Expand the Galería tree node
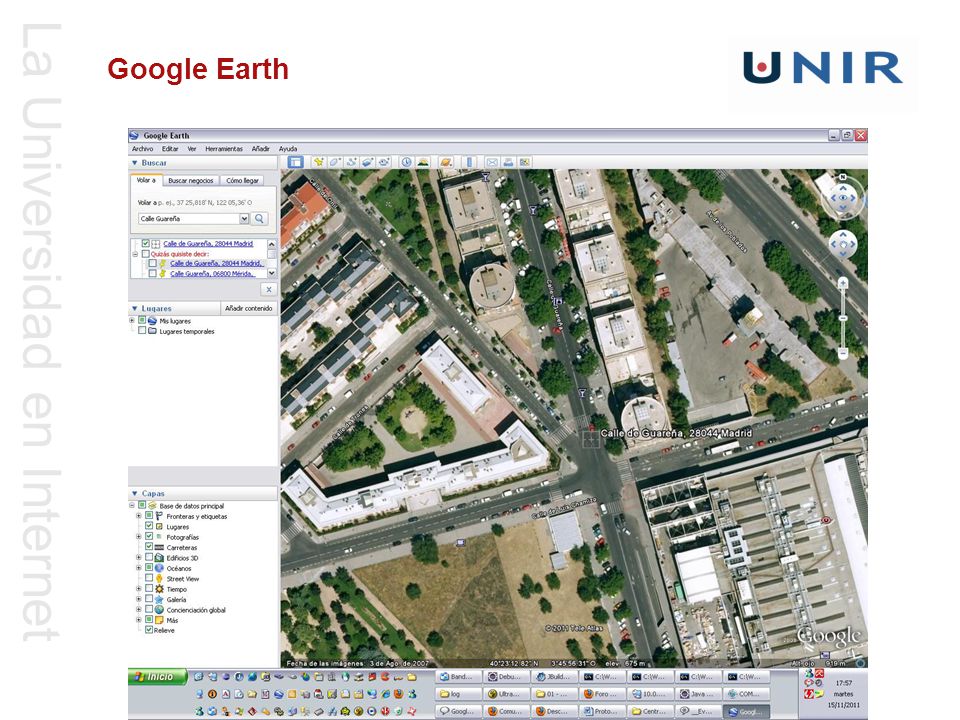Viewport: 960px width, 720px height. 139,599
